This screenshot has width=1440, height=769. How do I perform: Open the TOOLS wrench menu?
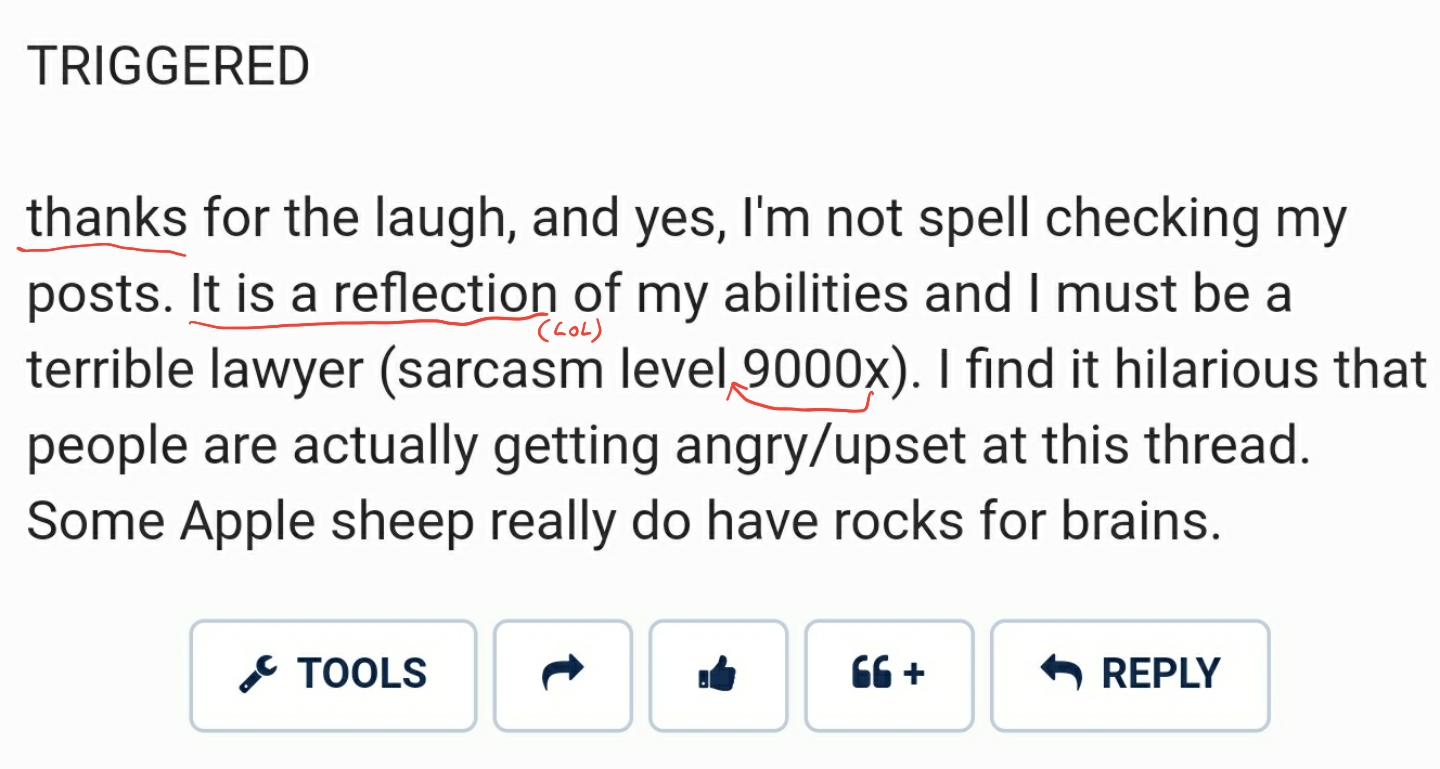[x=333, y=676]
